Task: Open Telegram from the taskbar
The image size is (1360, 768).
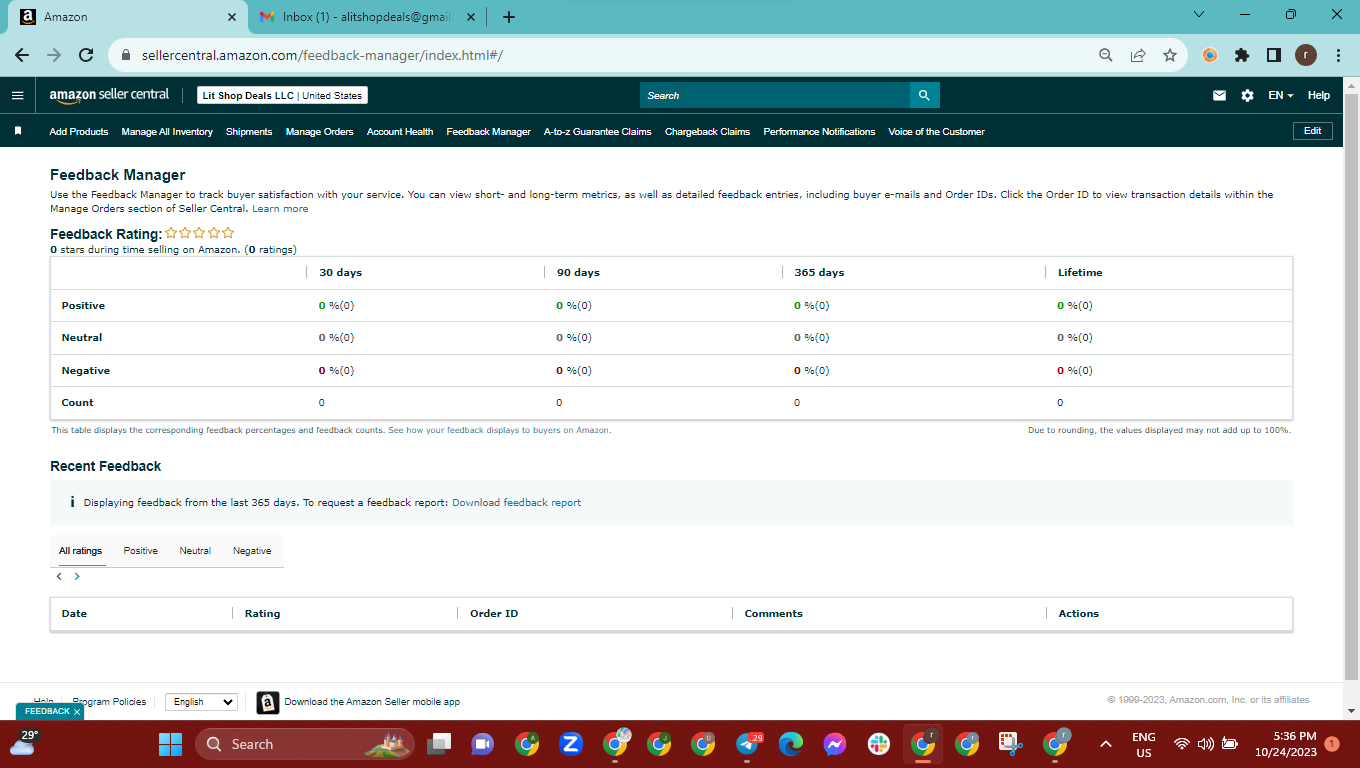Action: coord(748,744)
